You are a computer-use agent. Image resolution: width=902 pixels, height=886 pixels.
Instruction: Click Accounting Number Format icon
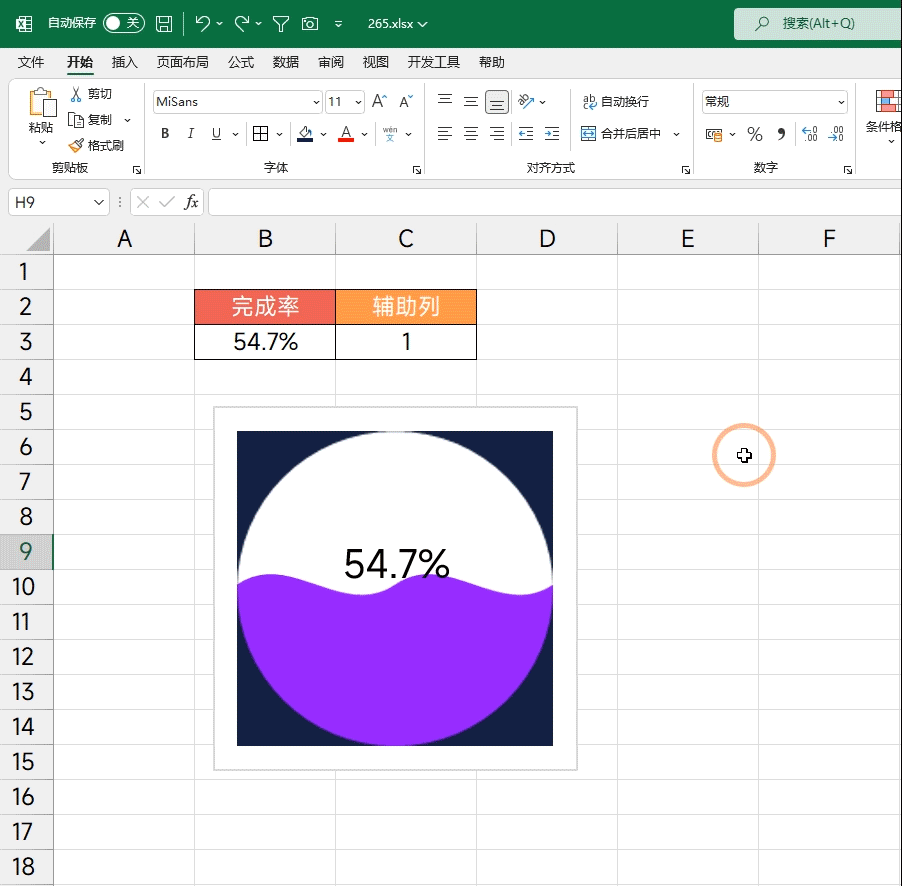pyautogui.click(x=714, y=134)
